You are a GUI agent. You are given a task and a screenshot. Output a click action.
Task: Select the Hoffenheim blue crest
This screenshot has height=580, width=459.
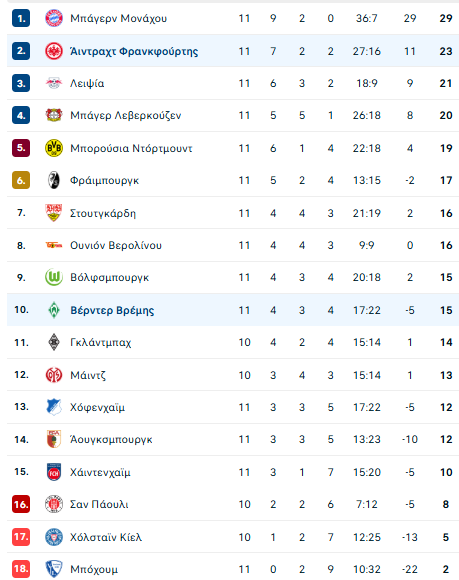(54, 407)
